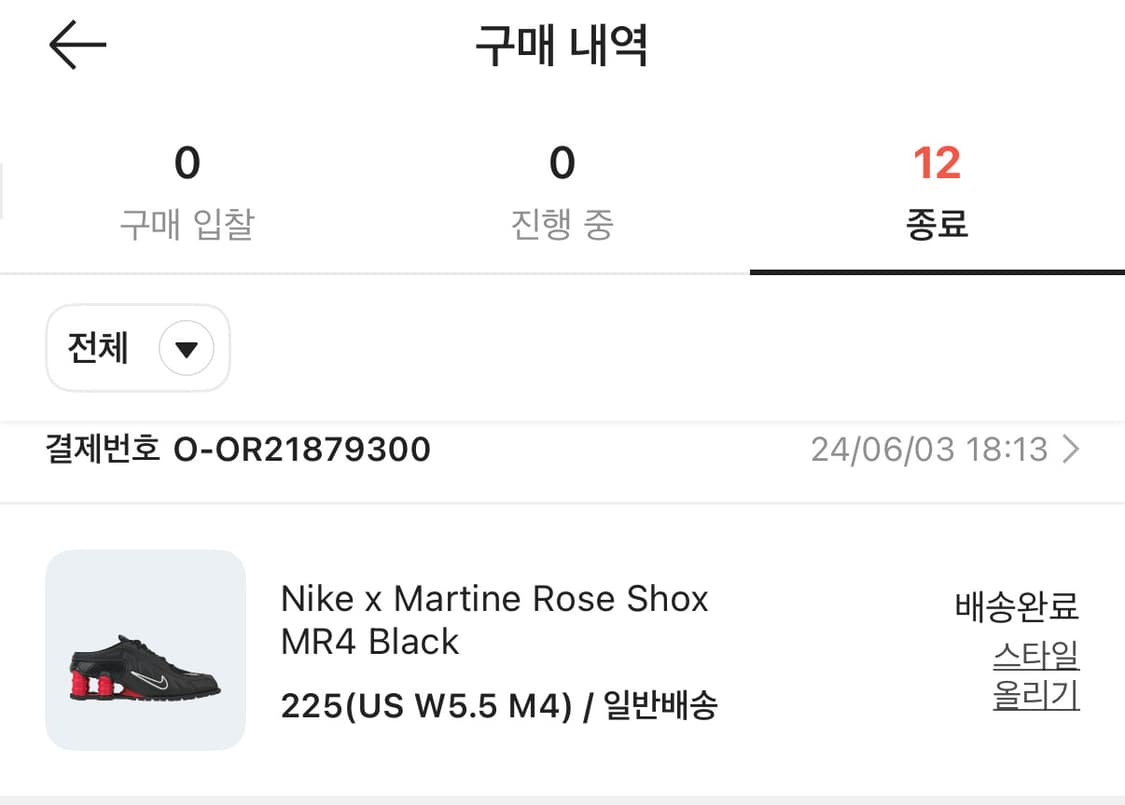
Task: Click the 0 count above 구매 입찰
Action: pyautogui.click(x=187, y=163)
